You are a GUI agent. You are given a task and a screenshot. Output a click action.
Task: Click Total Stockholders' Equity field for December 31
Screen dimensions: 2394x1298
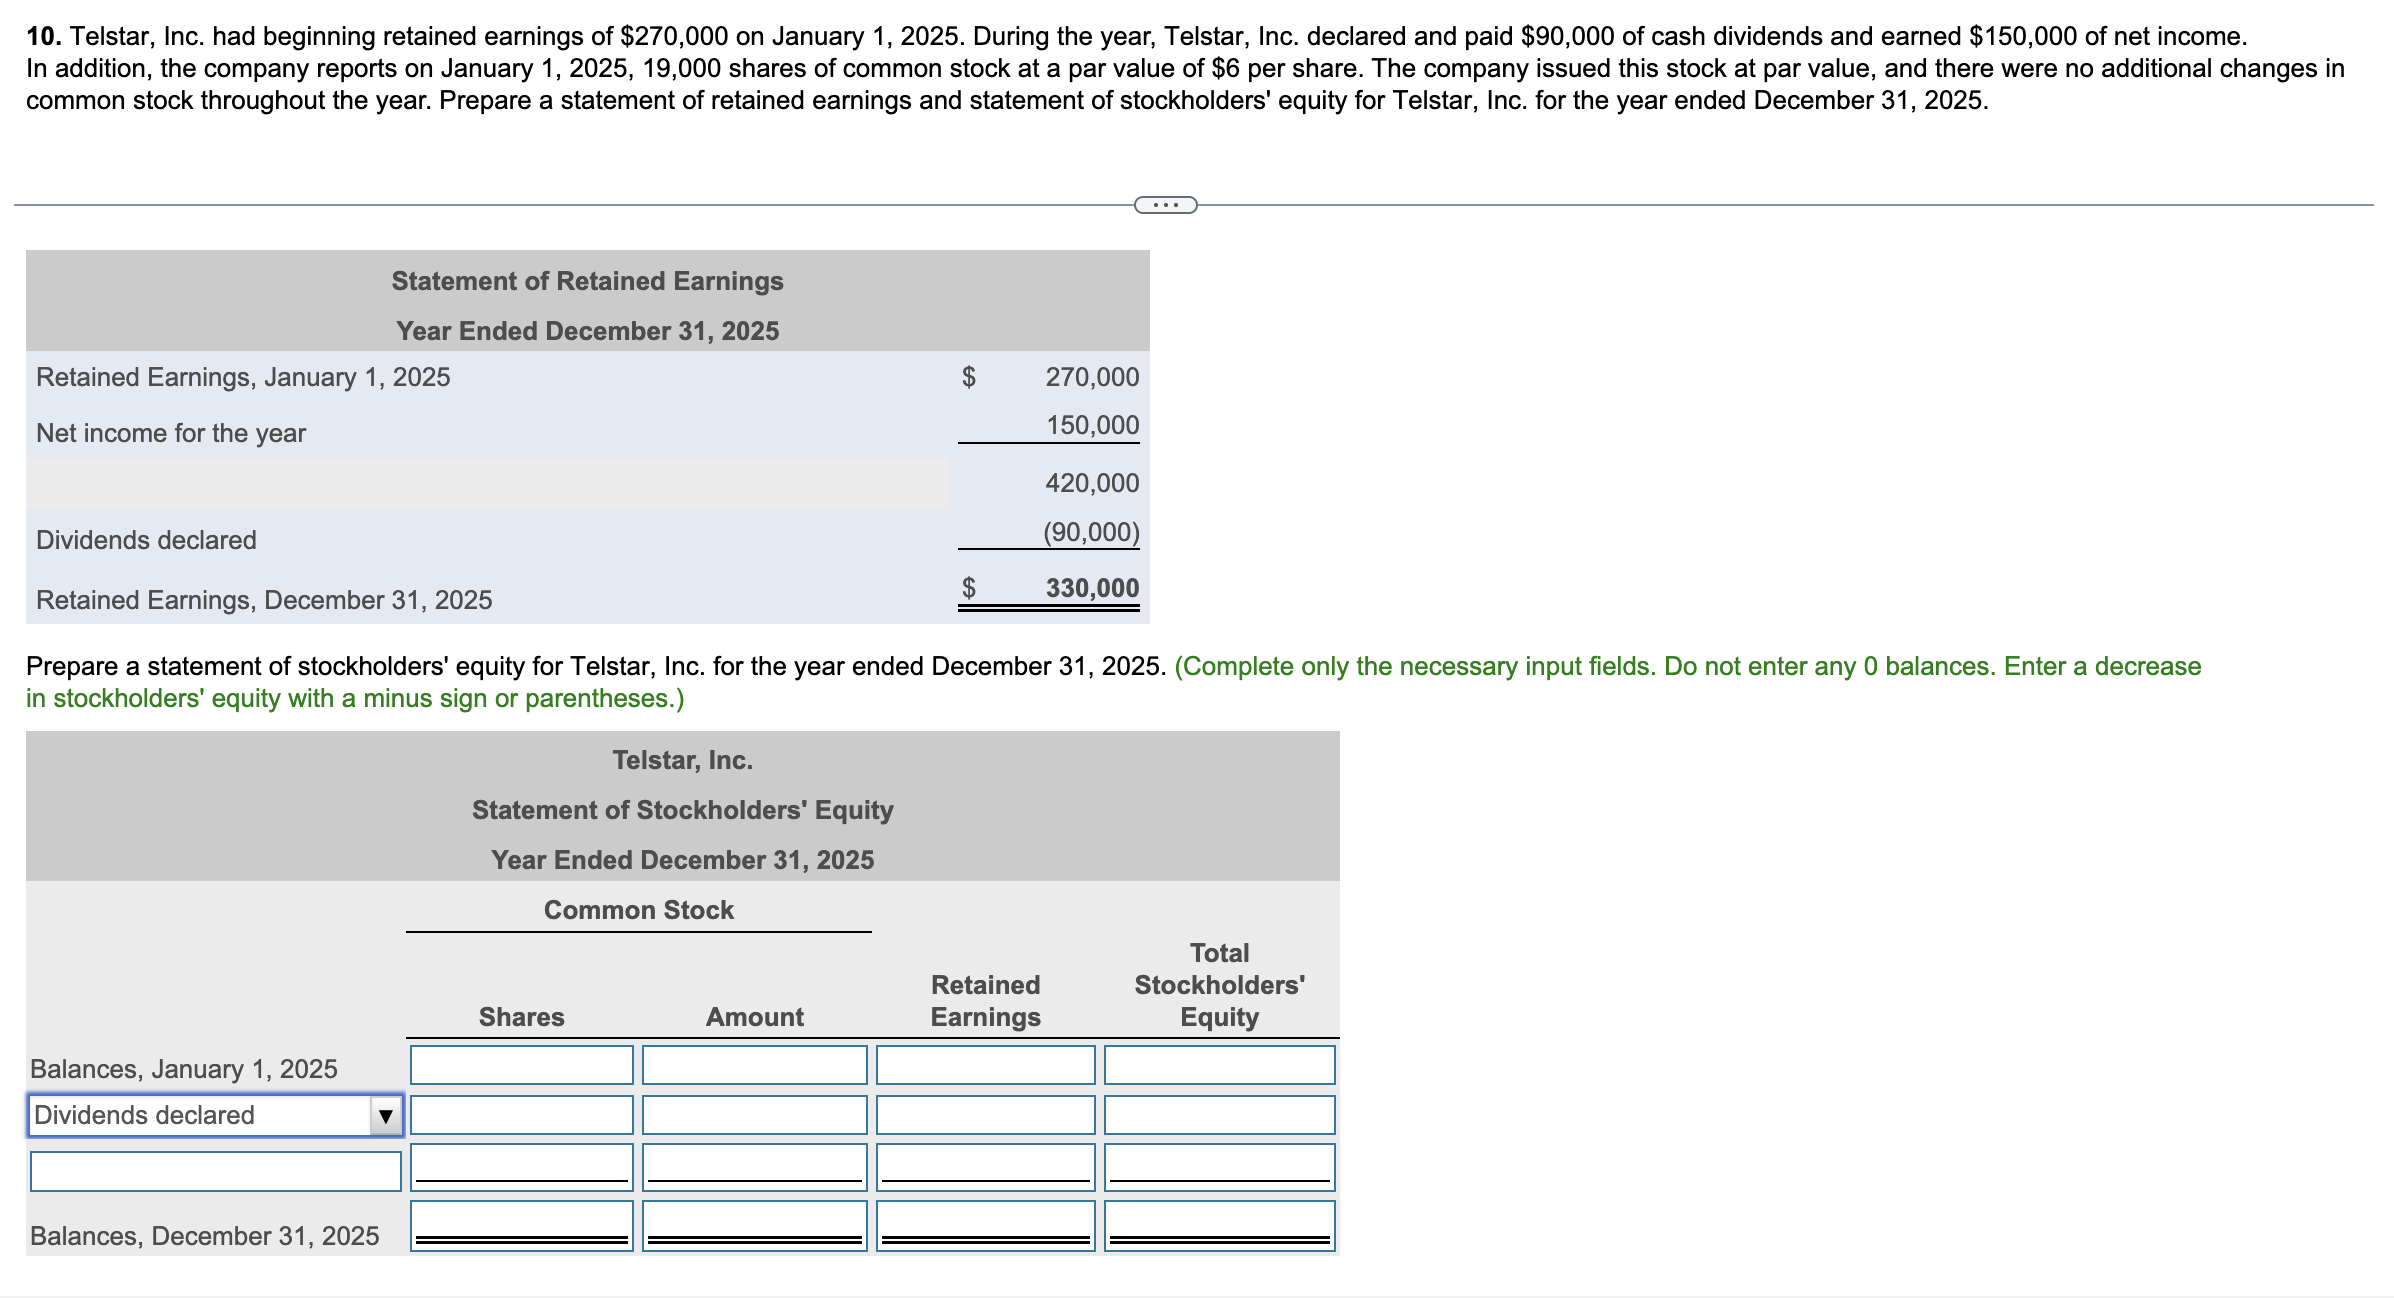[x=1219, y=1225]
